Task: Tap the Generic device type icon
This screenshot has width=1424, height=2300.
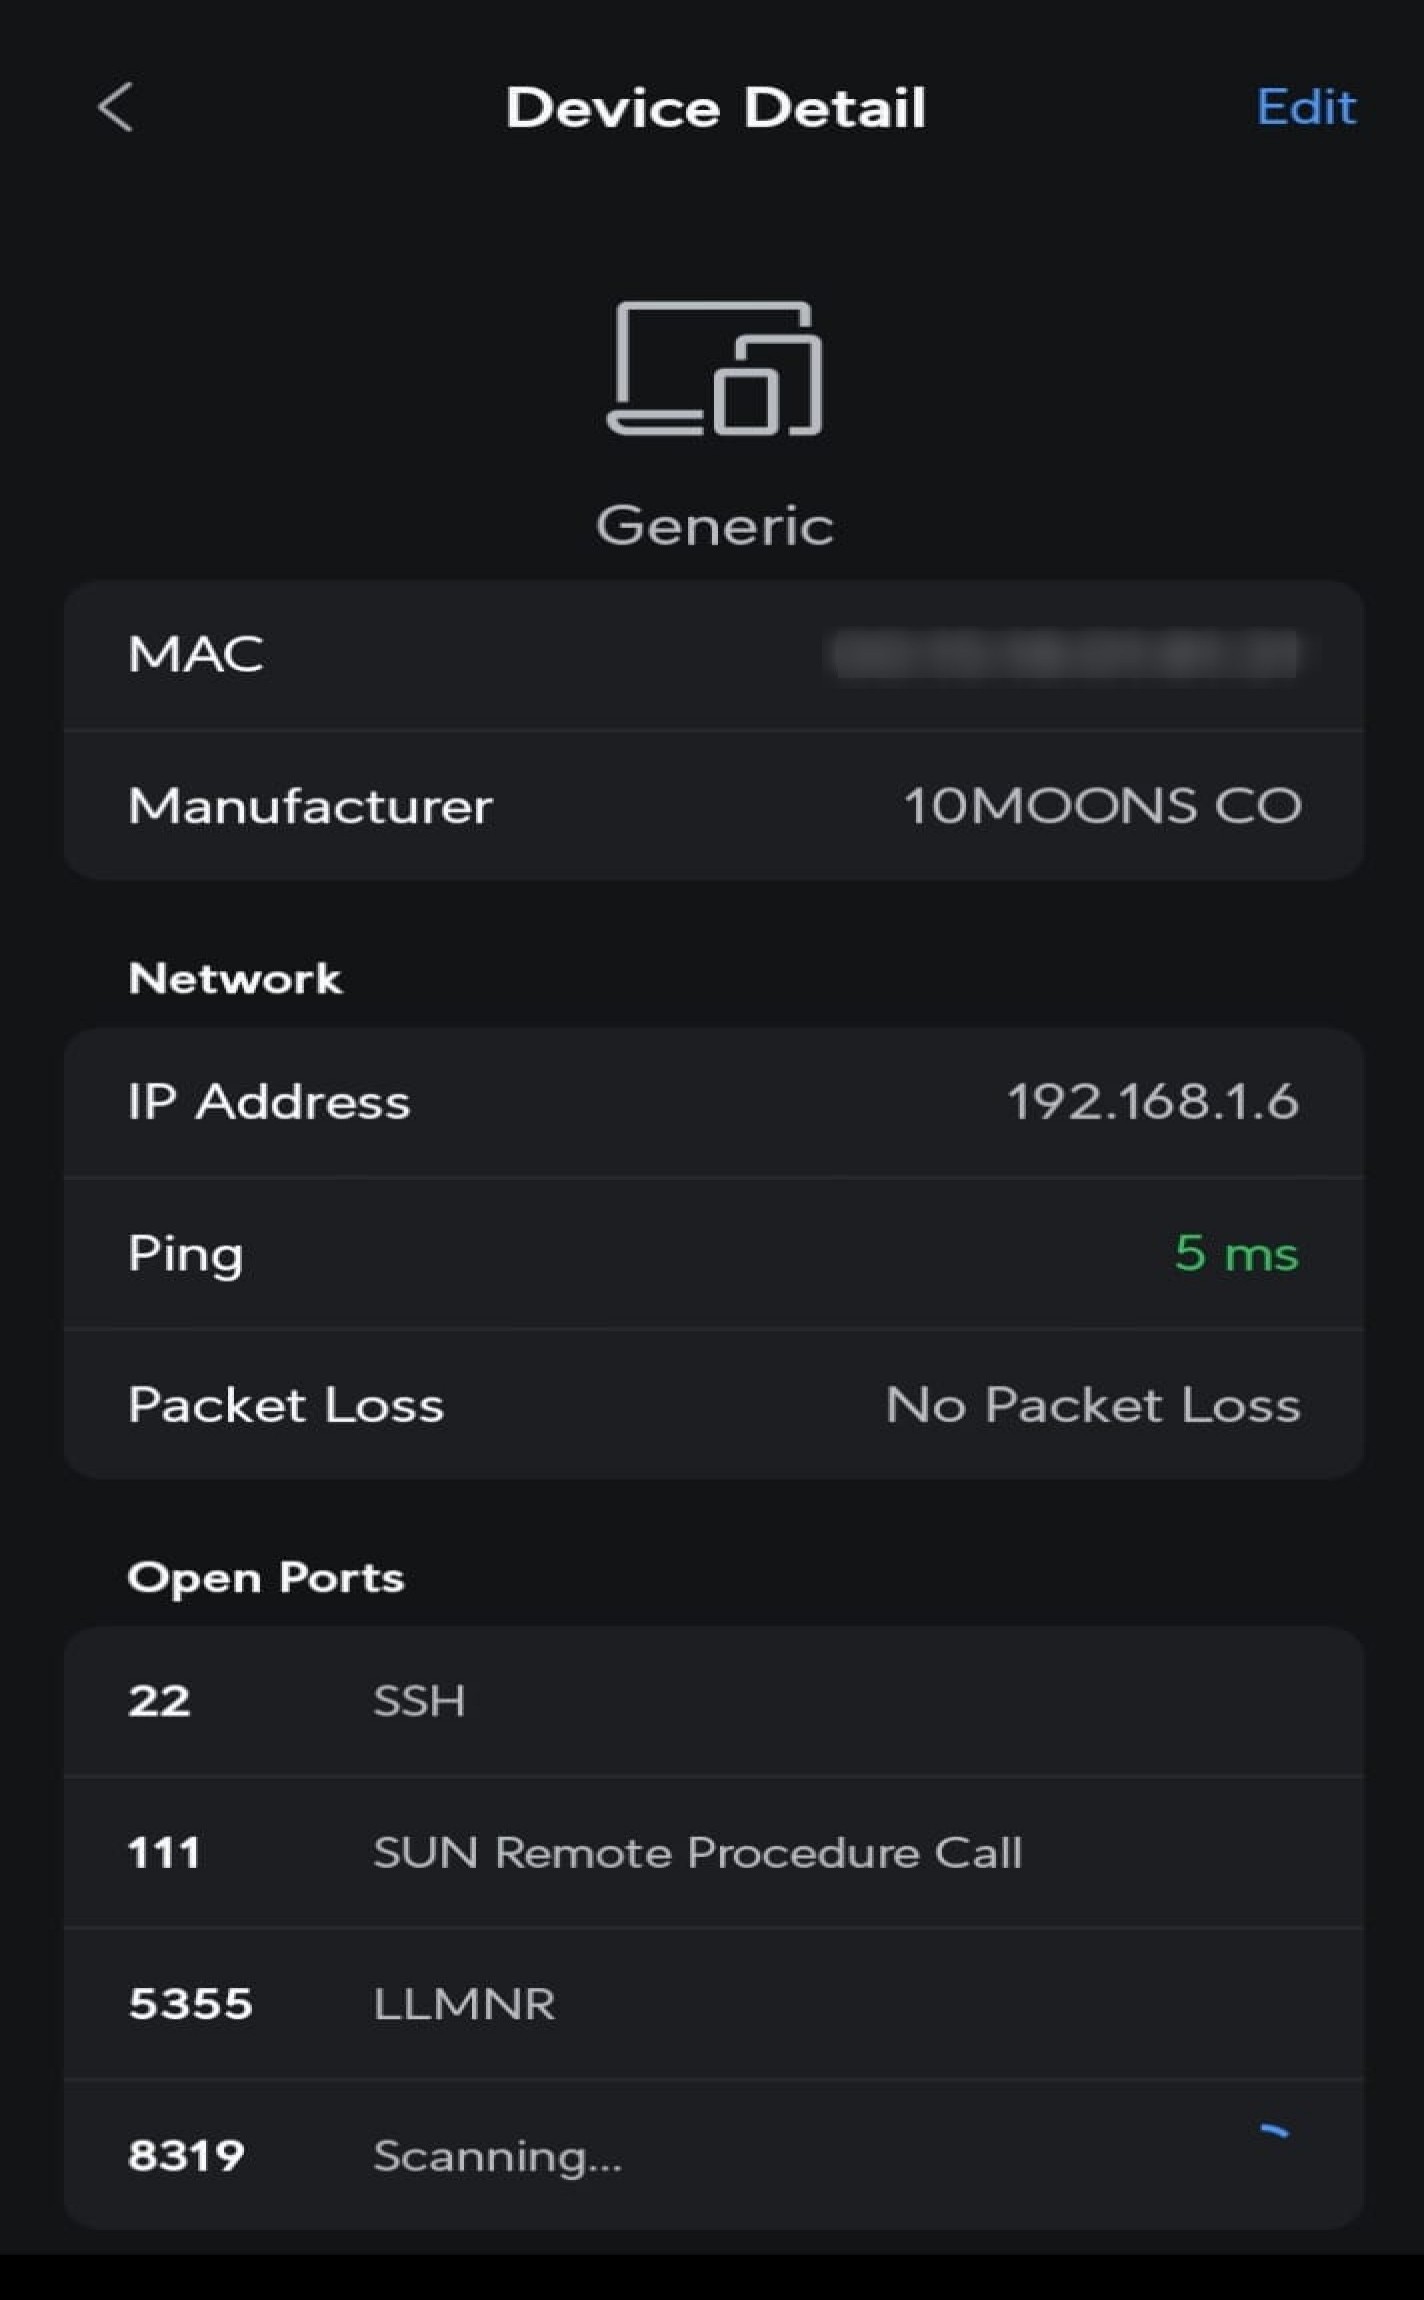Action: pyautogui.click(x=714, y=369)
